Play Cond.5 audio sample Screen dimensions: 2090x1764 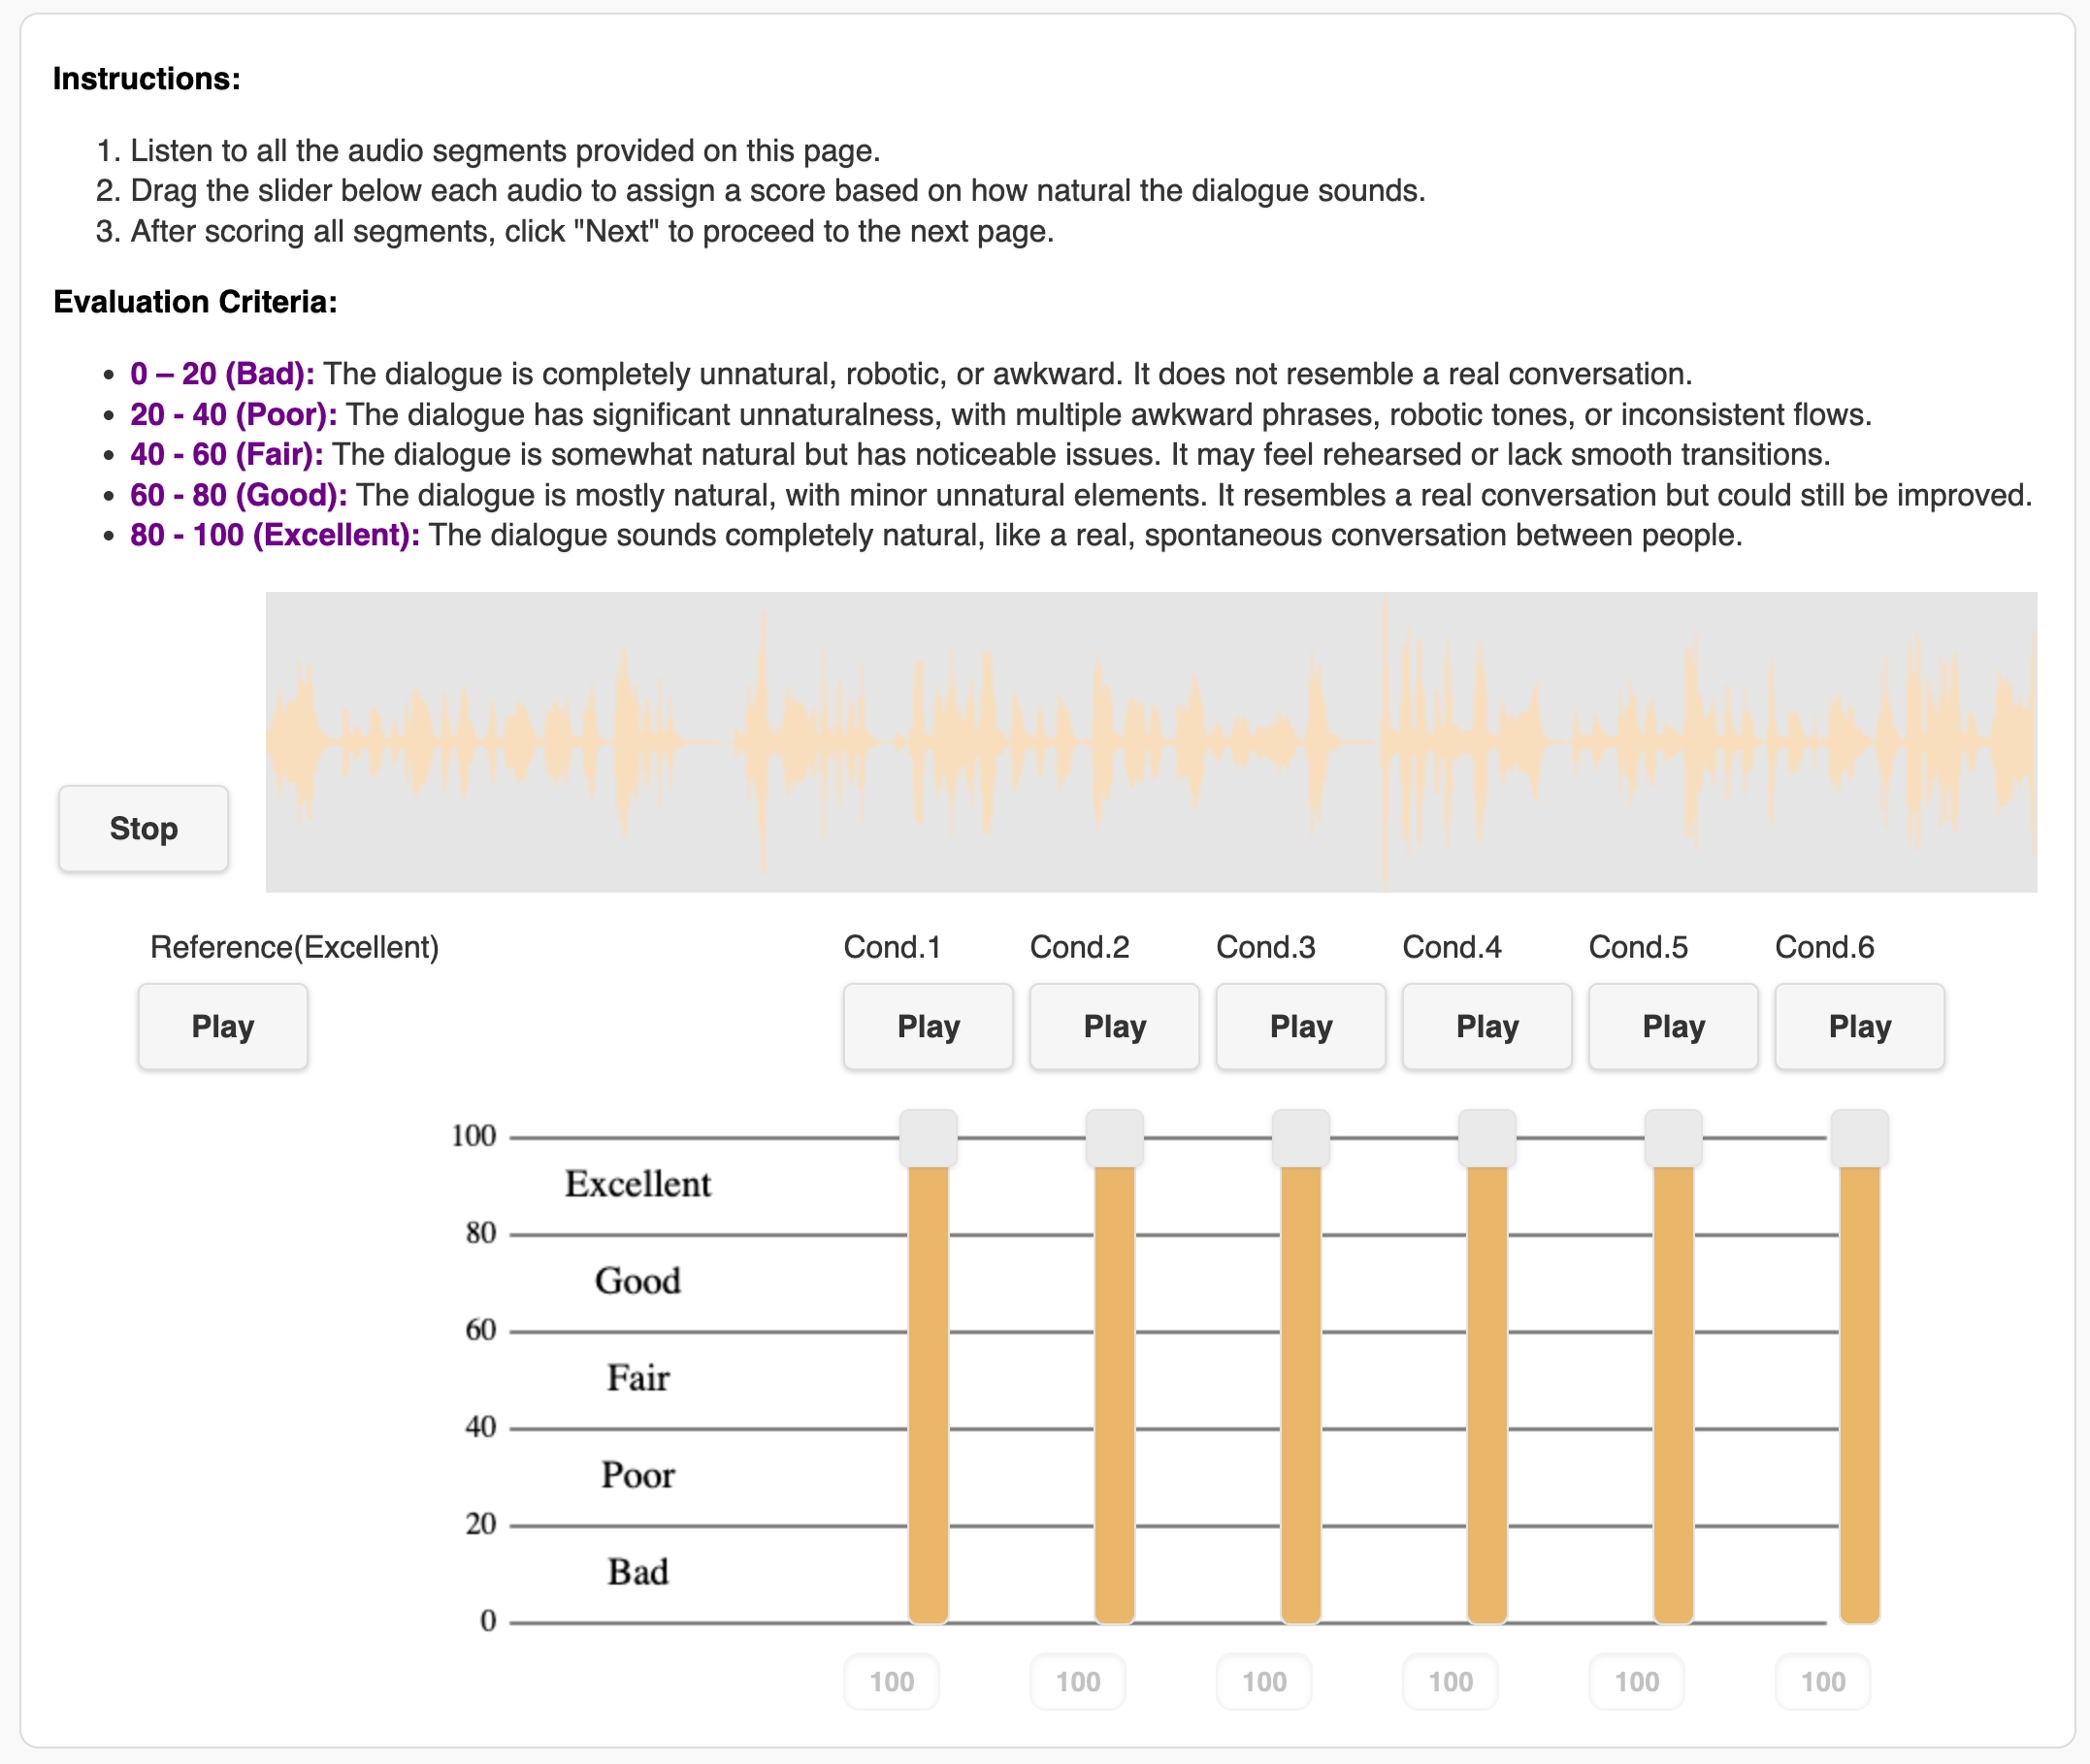[1672, 1026]
